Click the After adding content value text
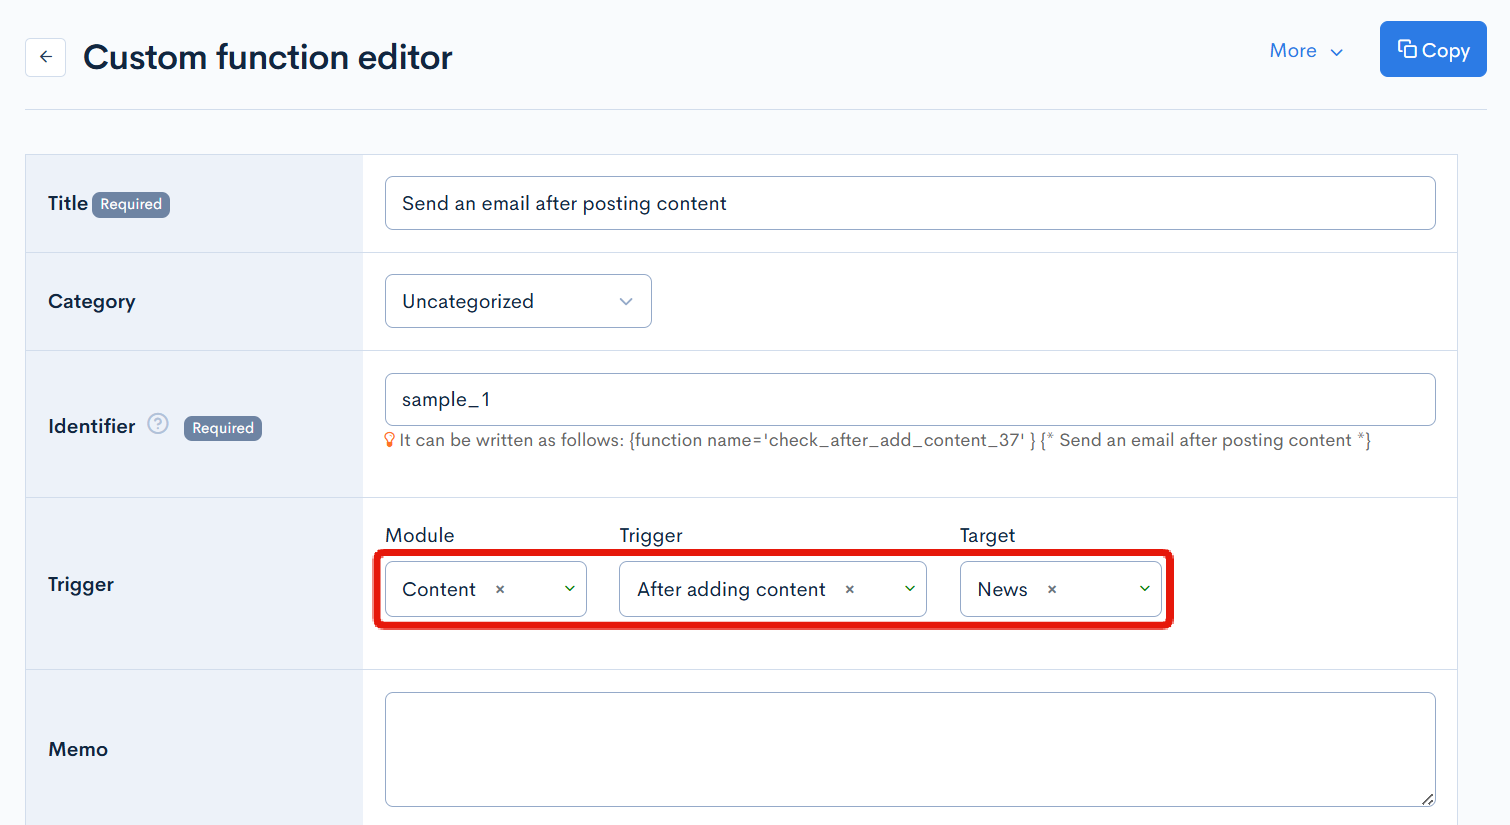The height and width of the screenshot is (825, 1510). [731, 590]
